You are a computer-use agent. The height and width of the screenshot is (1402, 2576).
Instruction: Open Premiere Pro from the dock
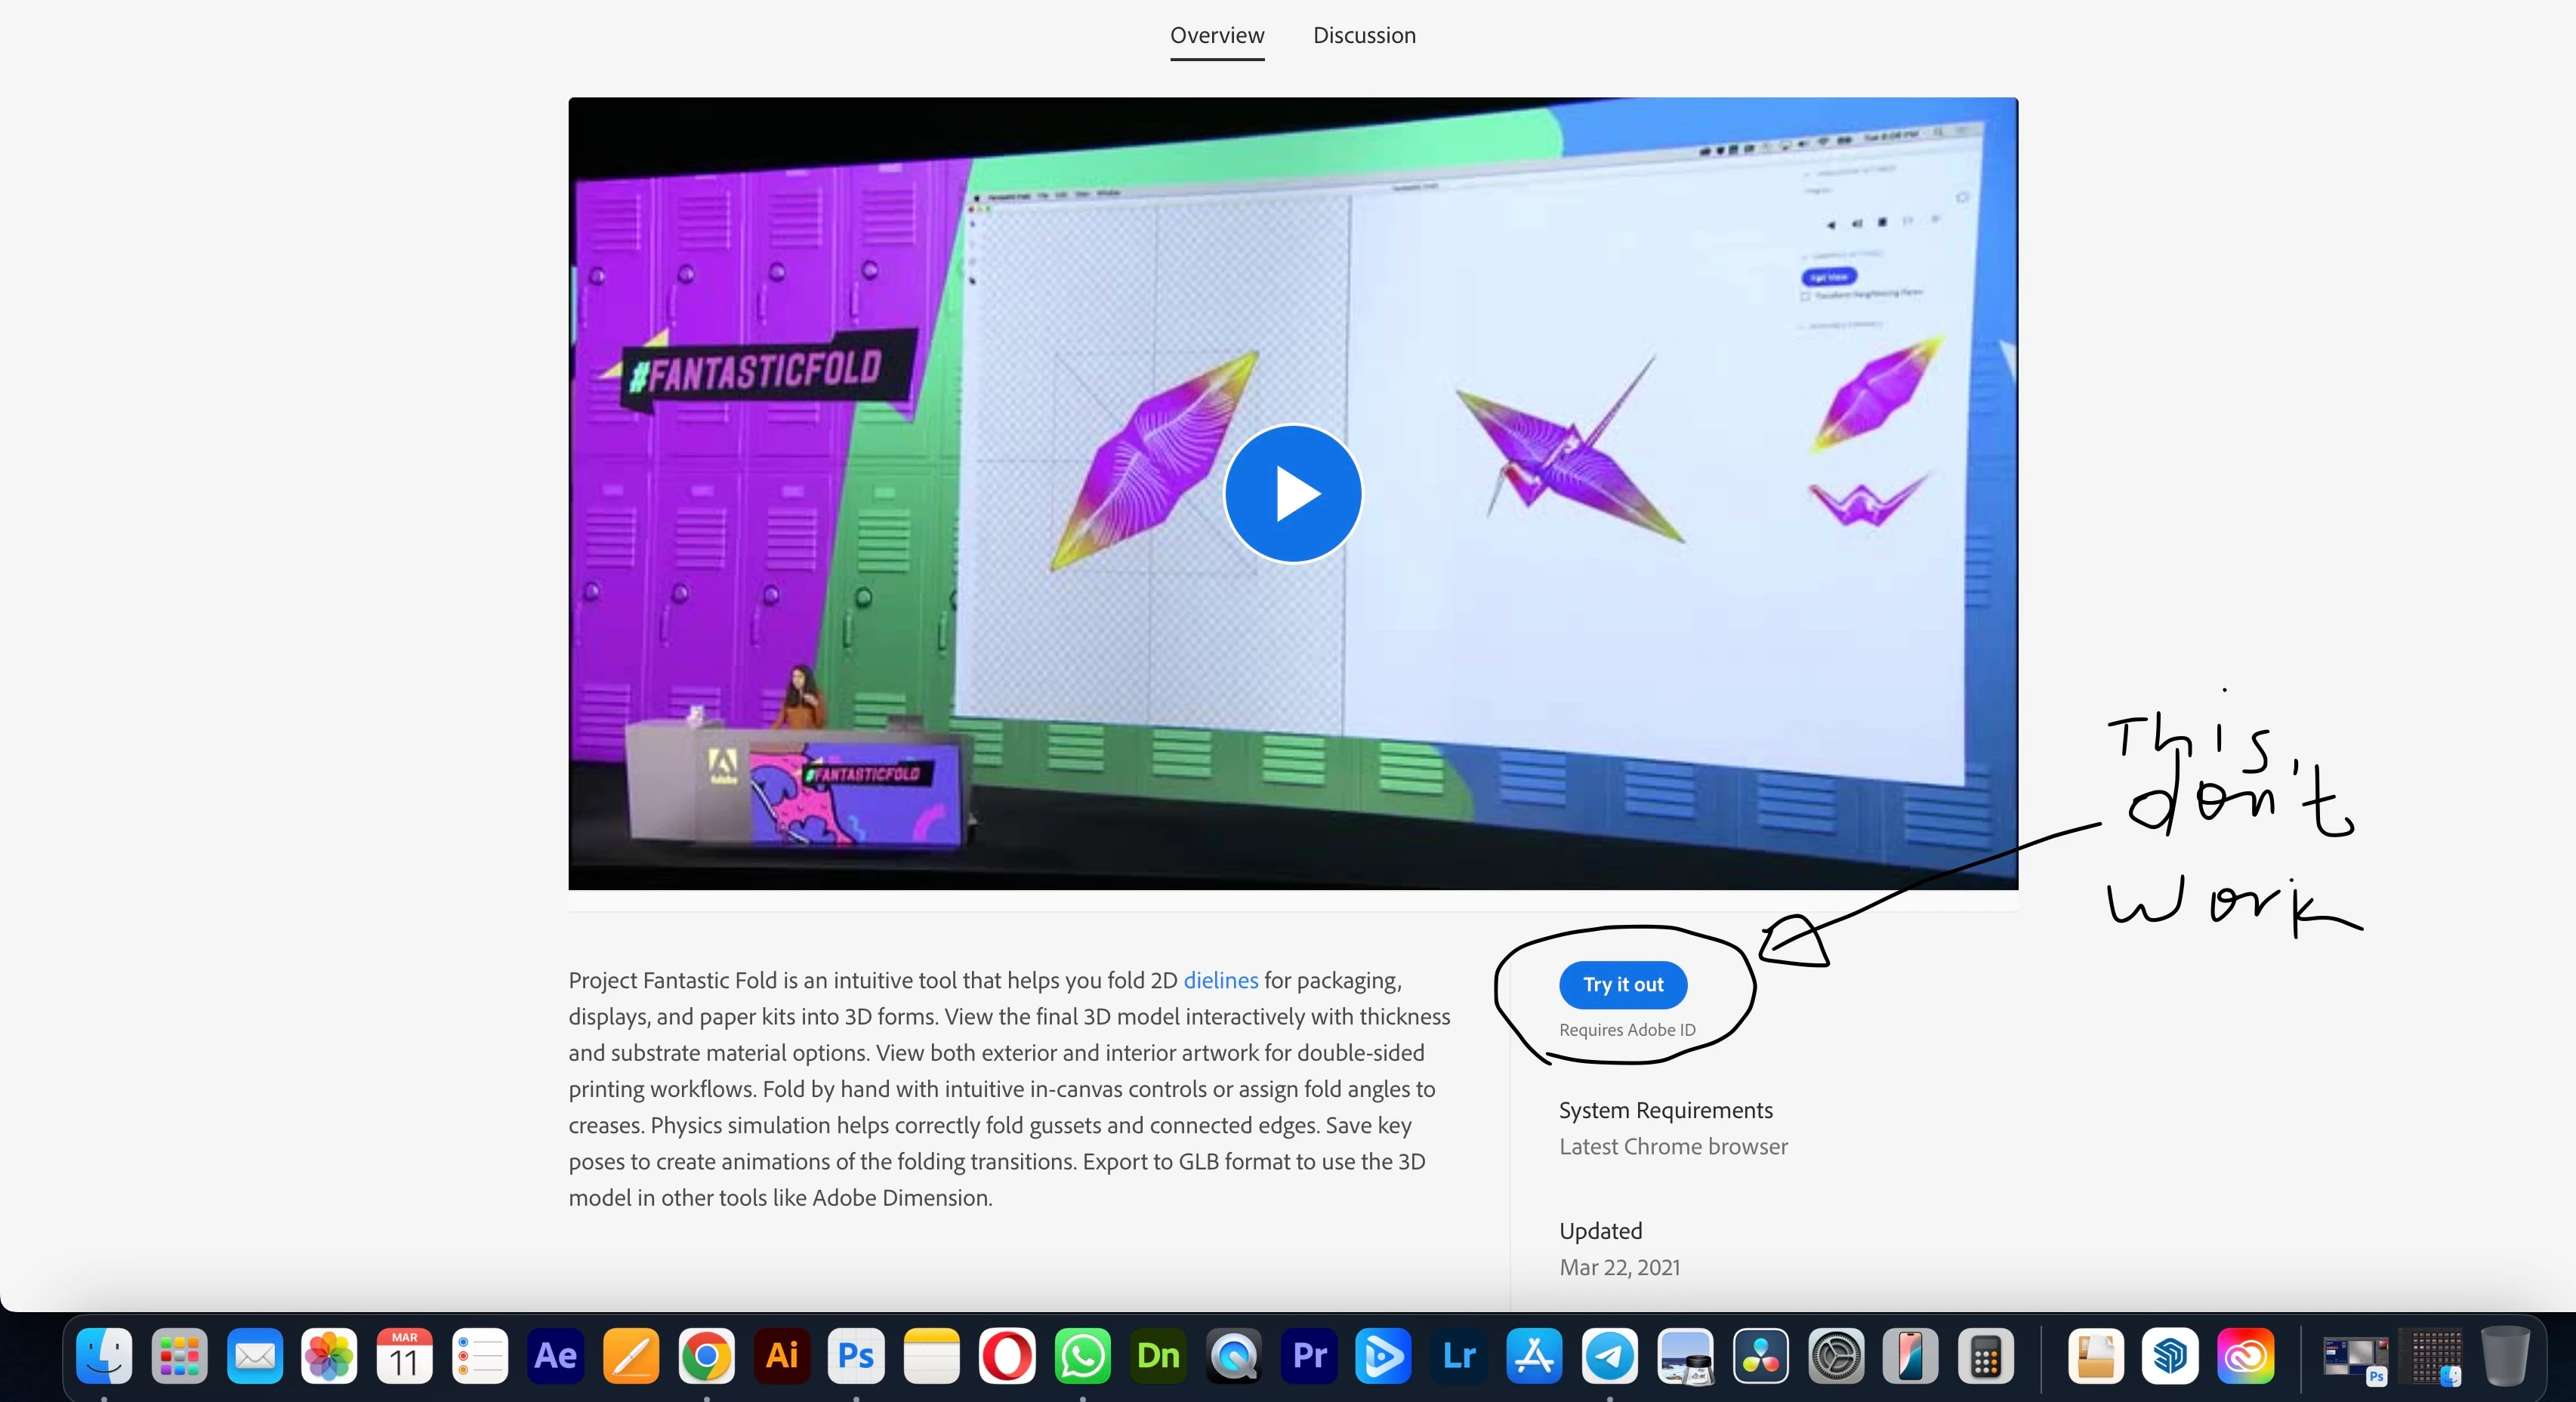coord(1309,1356)
